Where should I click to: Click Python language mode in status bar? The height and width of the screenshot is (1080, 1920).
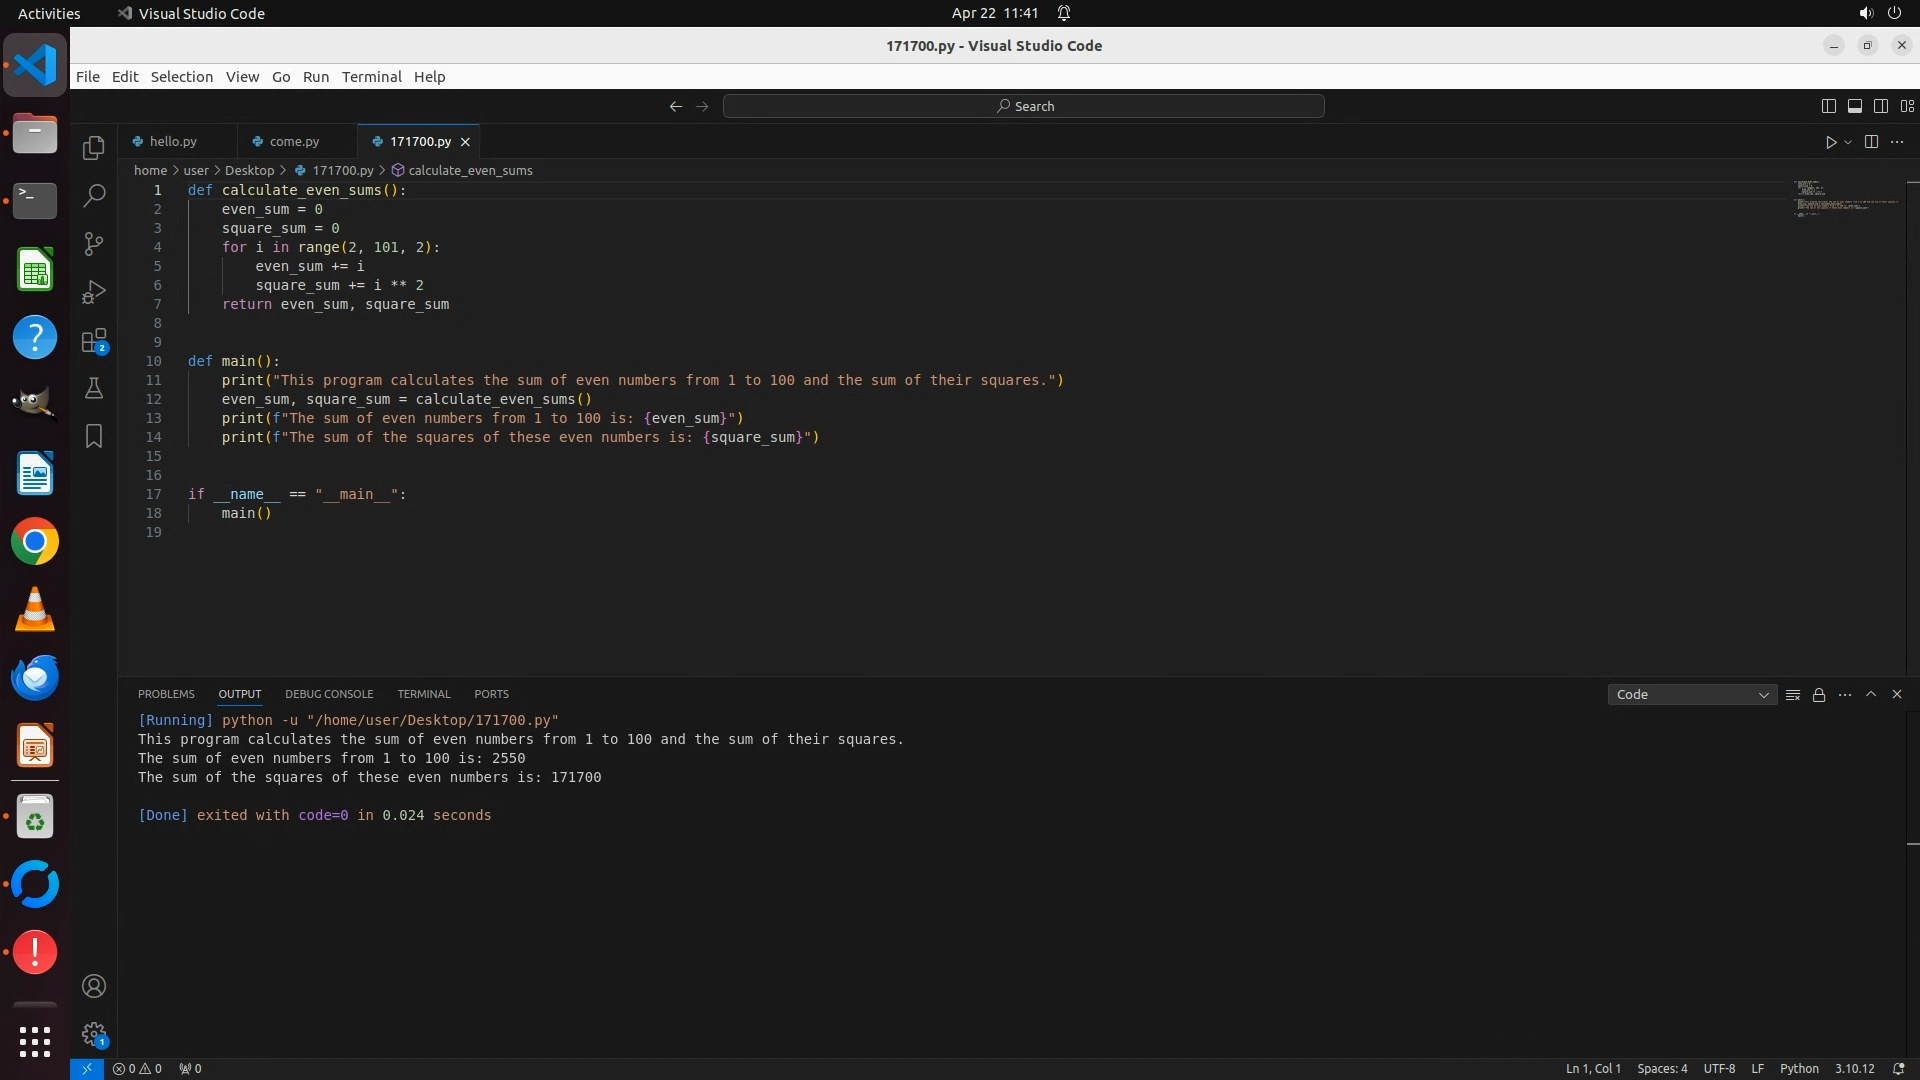coord(1798,1069)
